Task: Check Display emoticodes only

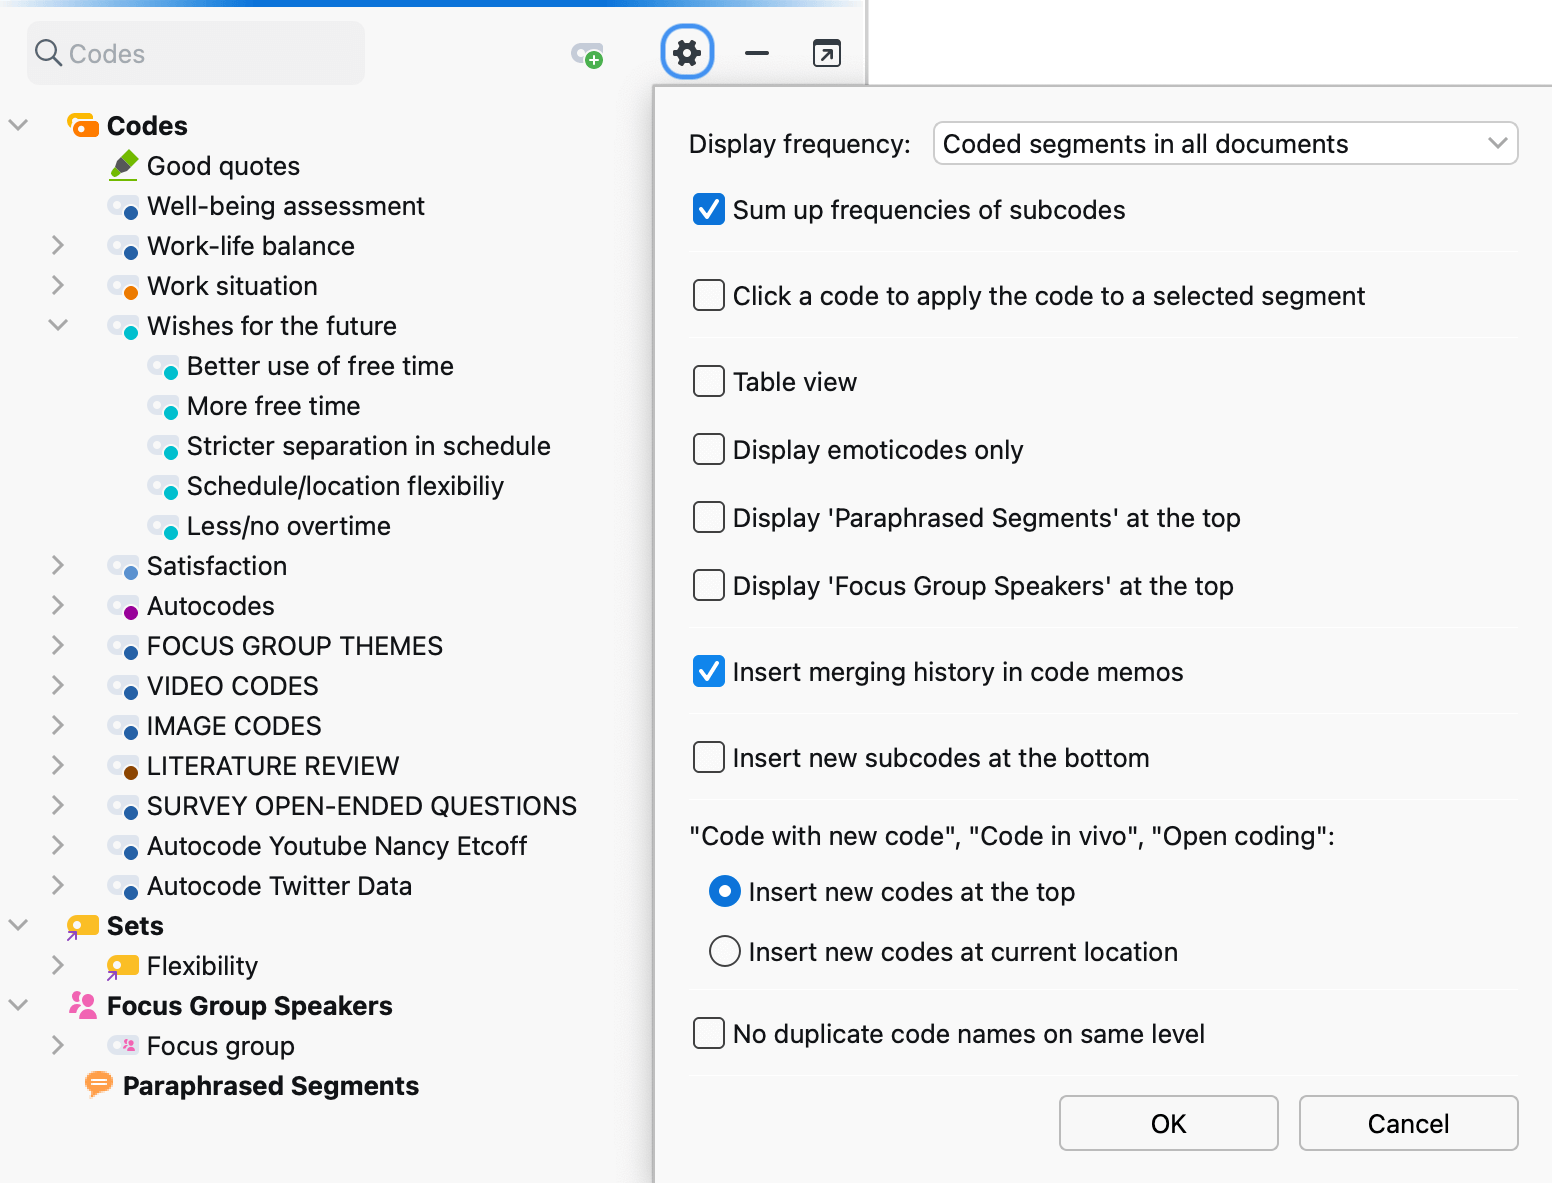Action: coord(709,449)
